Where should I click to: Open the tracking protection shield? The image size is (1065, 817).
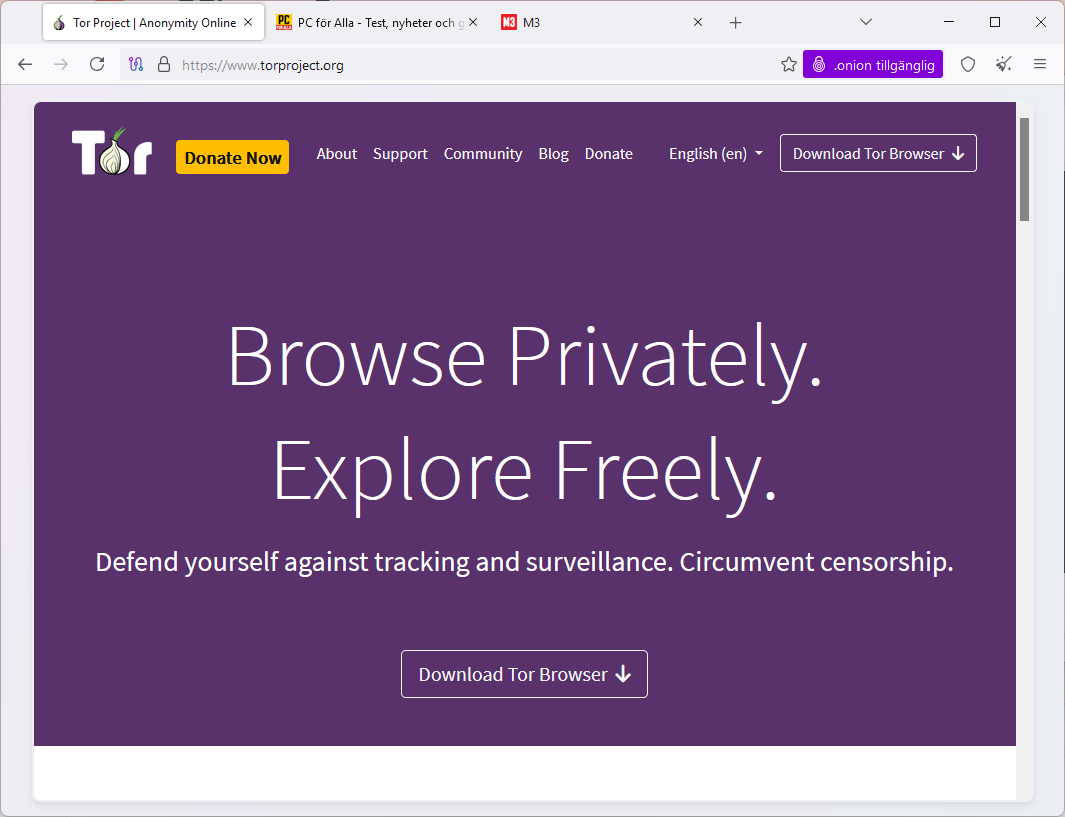point(967,64)
